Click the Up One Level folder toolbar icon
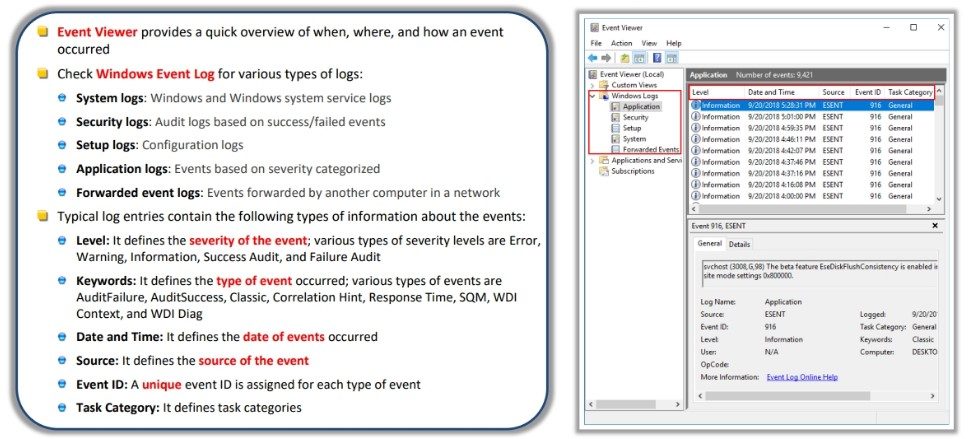The width and height of the screenshot is (970, 439). pos(625,58)
